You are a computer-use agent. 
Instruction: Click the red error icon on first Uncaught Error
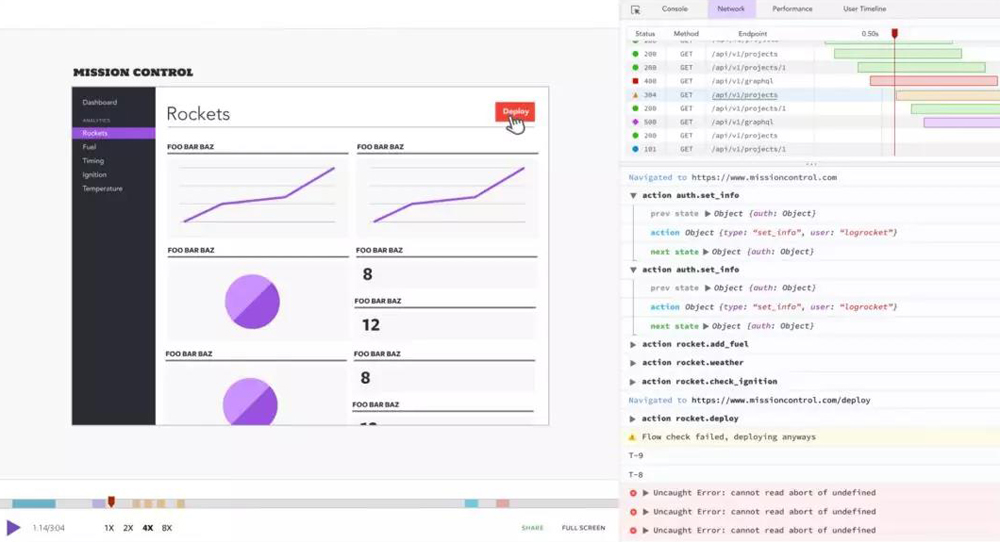pos(632,493)
